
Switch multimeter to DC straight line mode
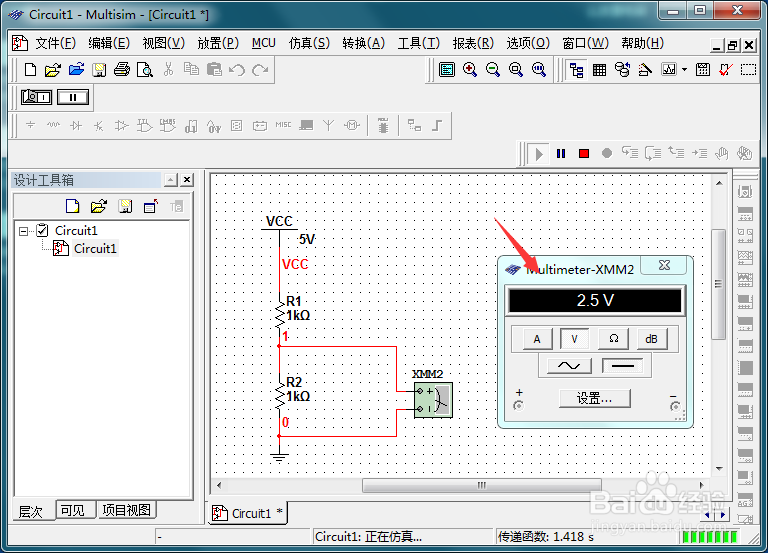coord(623,366)
